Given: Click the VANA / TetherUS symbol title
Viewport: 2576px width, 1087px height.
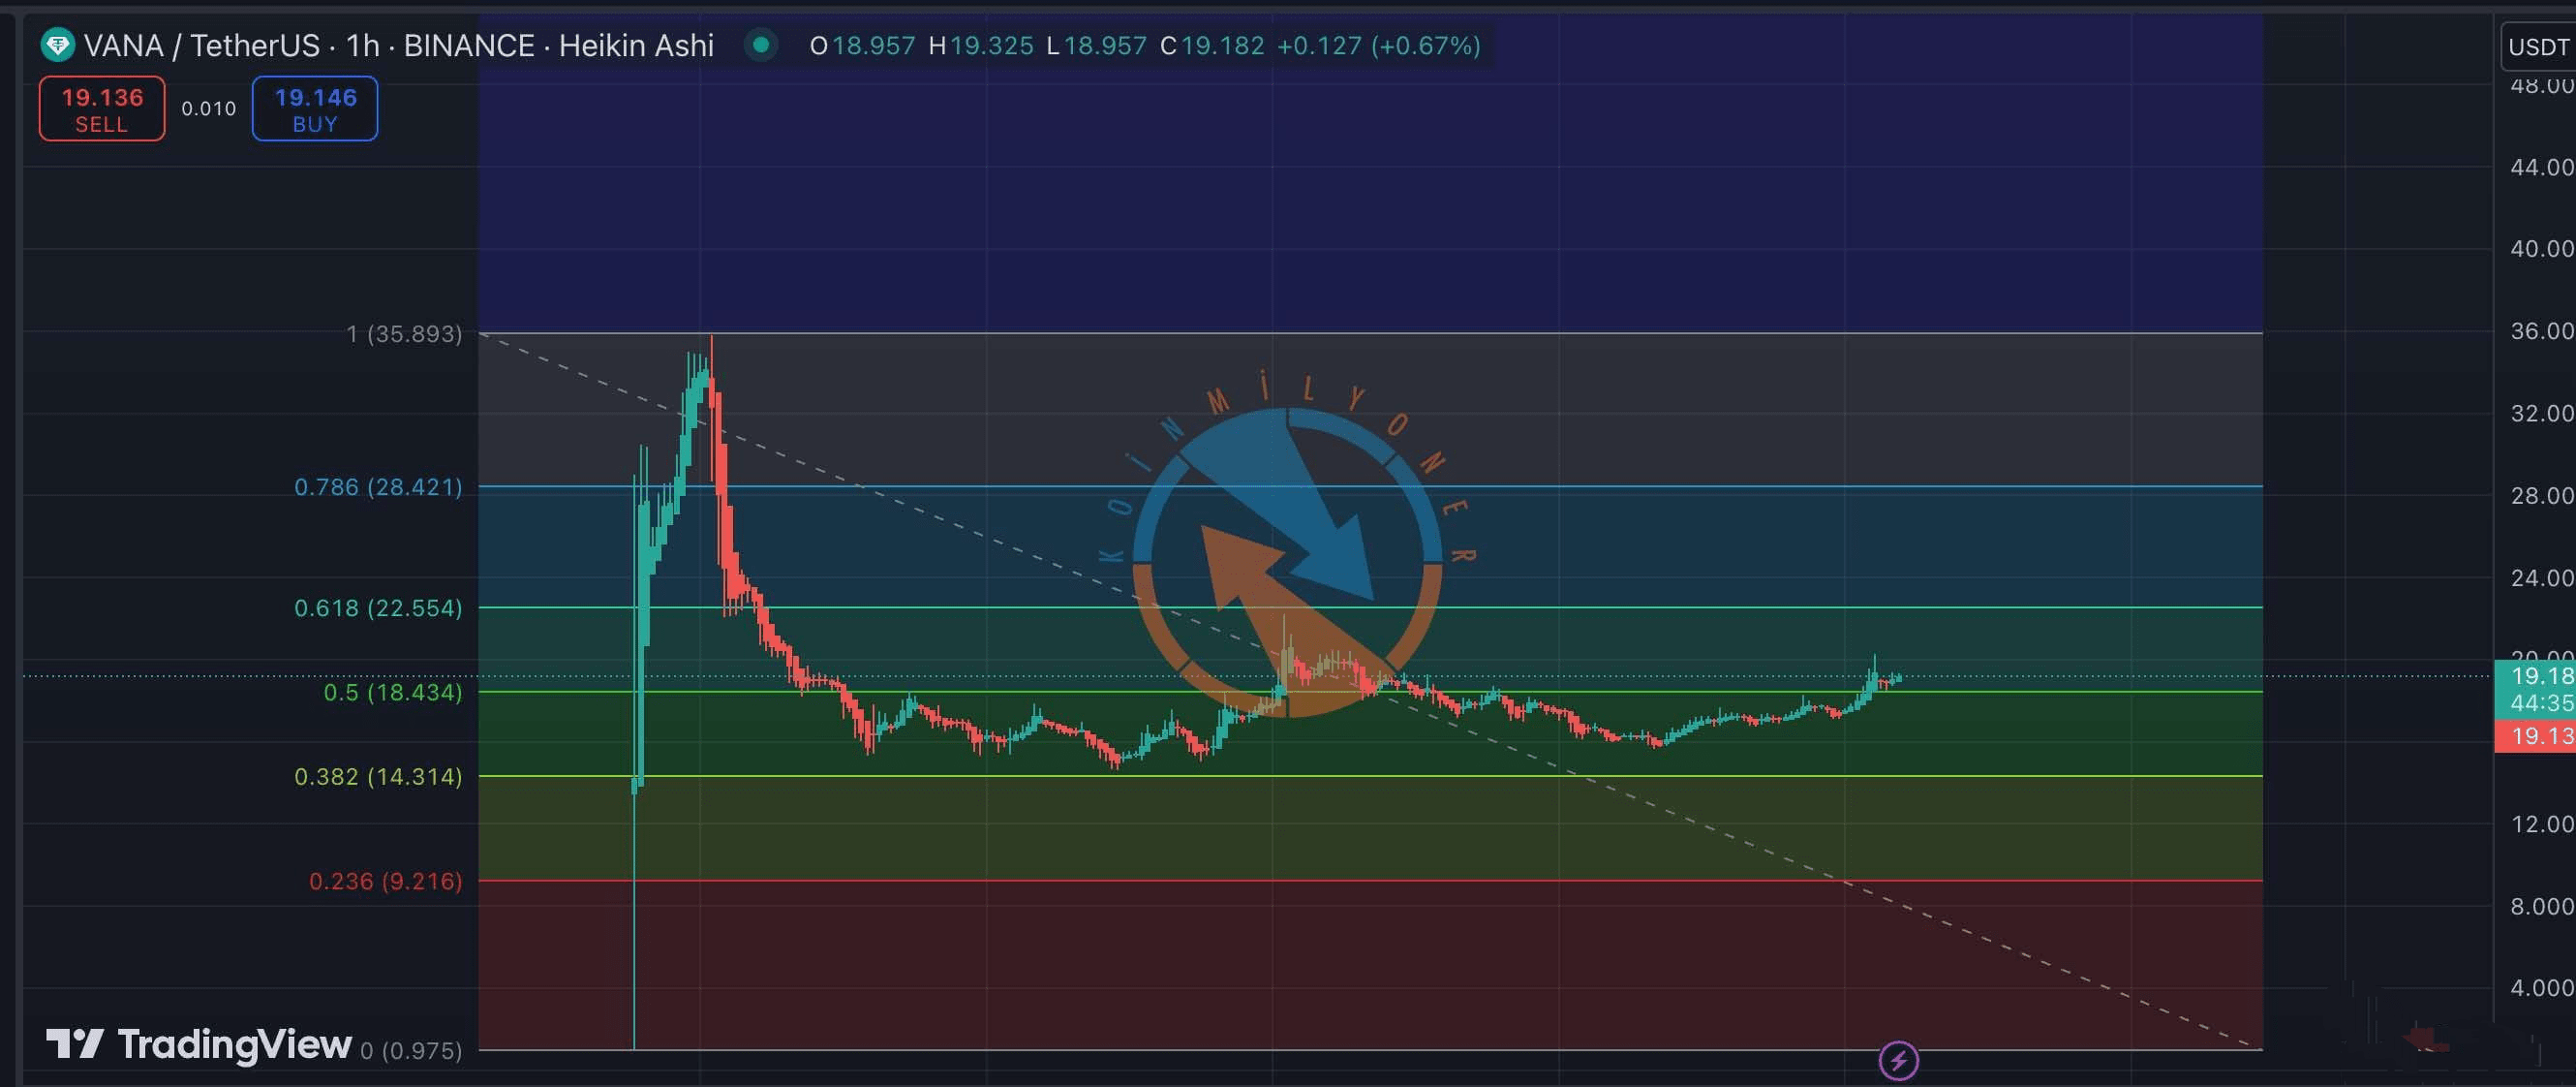Looking at the screenshot, I should 201,45.
